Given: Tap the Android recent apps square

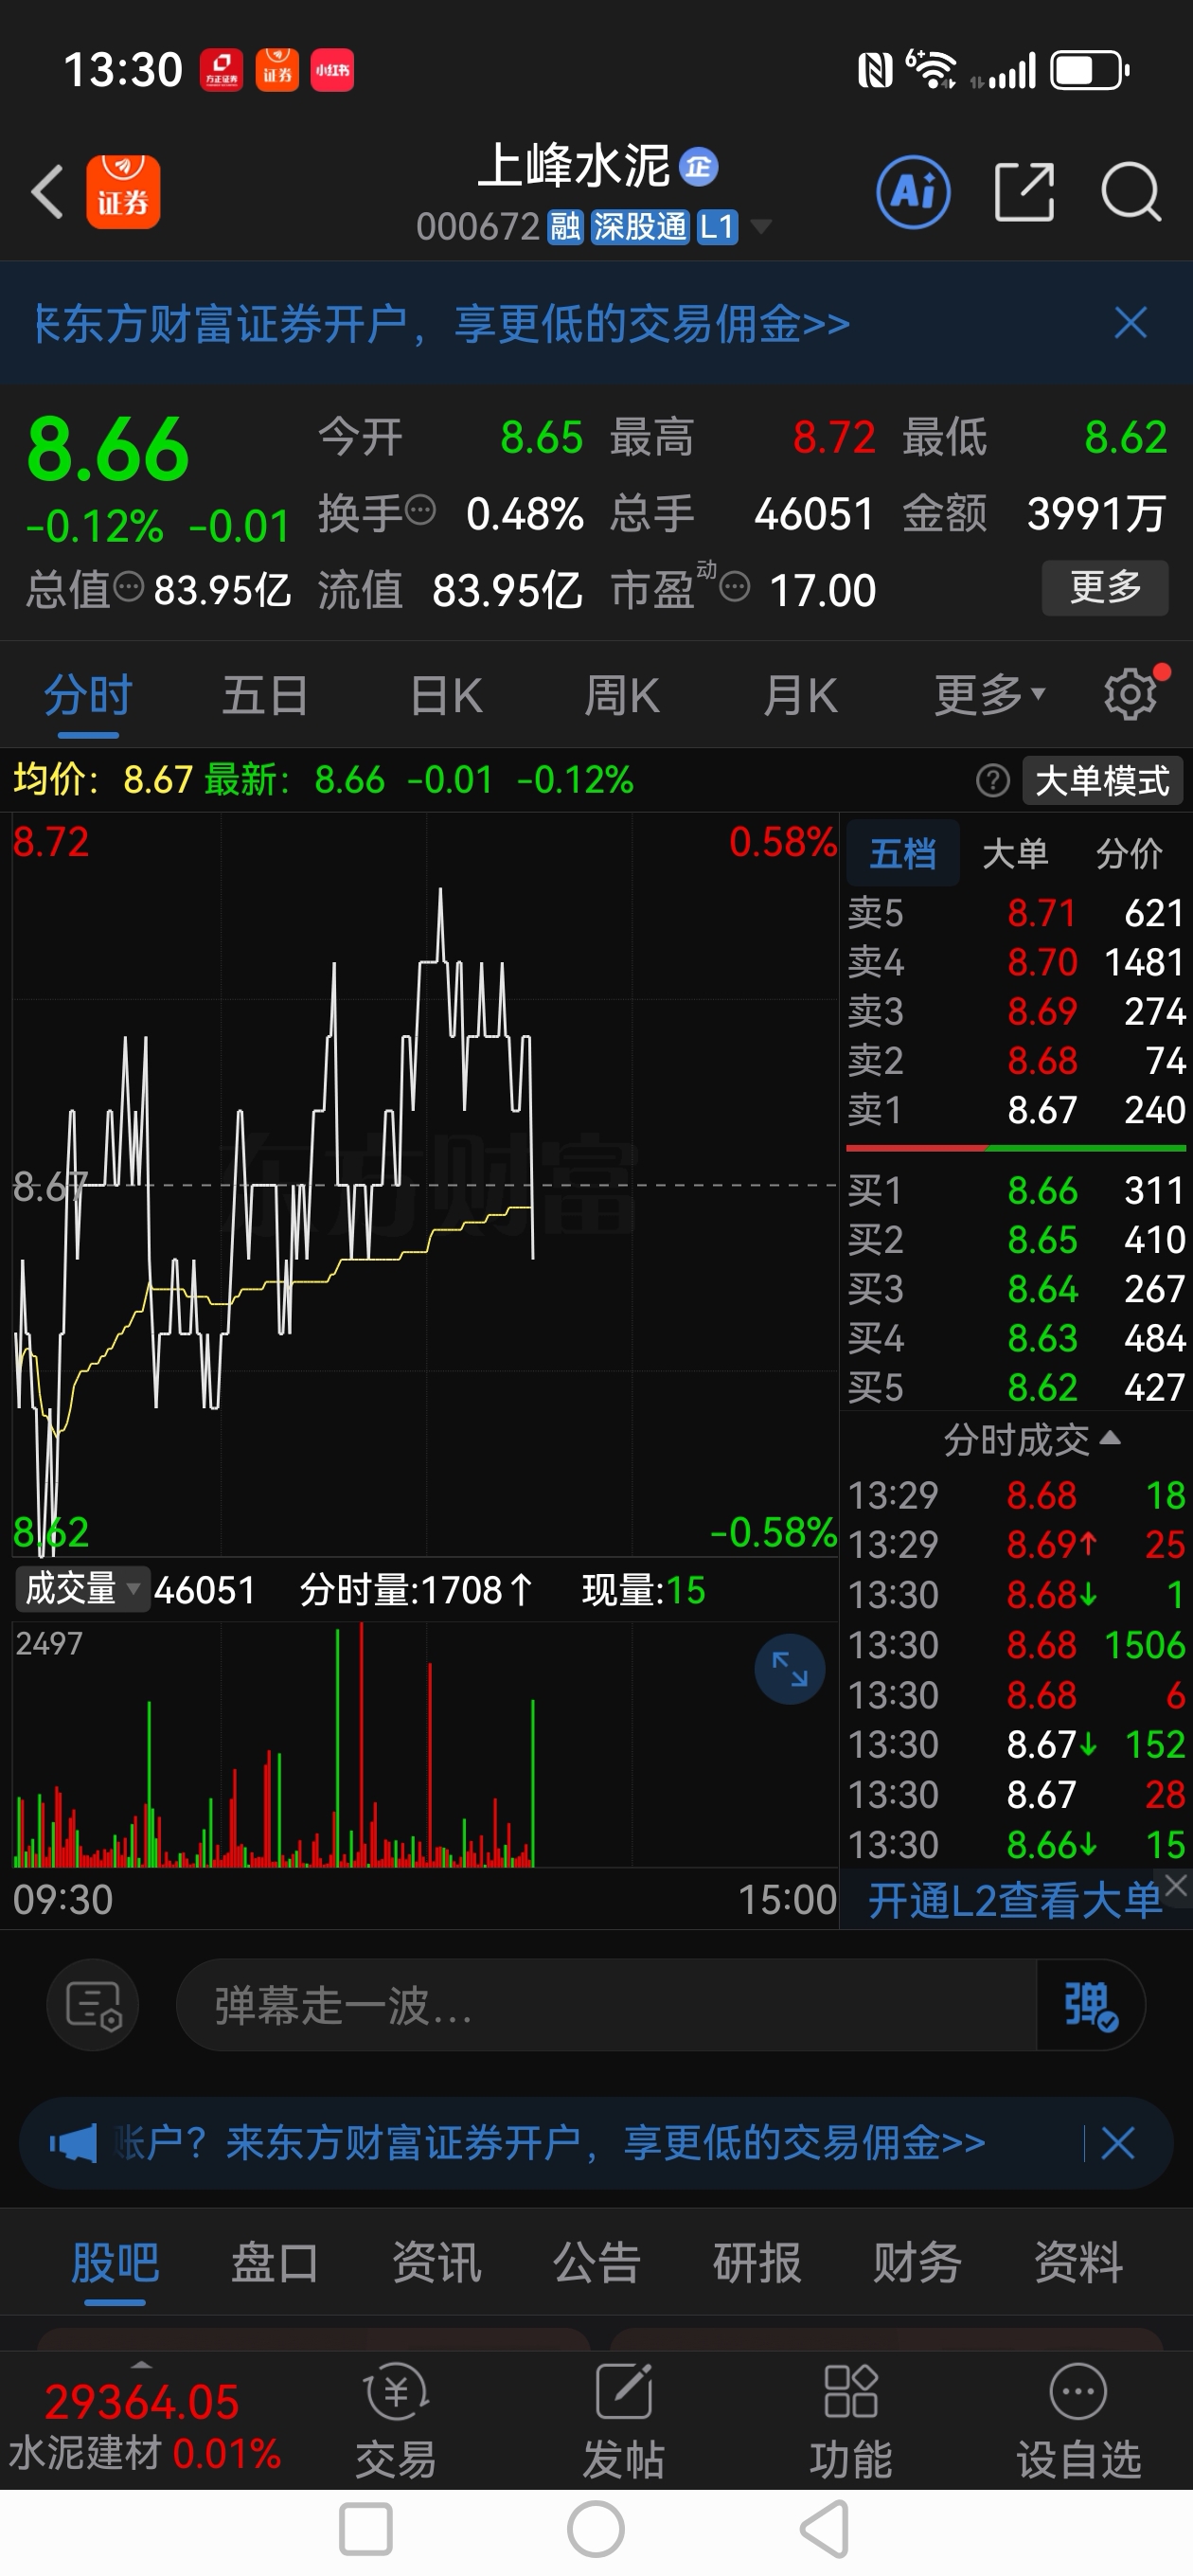Looking at the screenshot, I should click(x=365, y=2530).
